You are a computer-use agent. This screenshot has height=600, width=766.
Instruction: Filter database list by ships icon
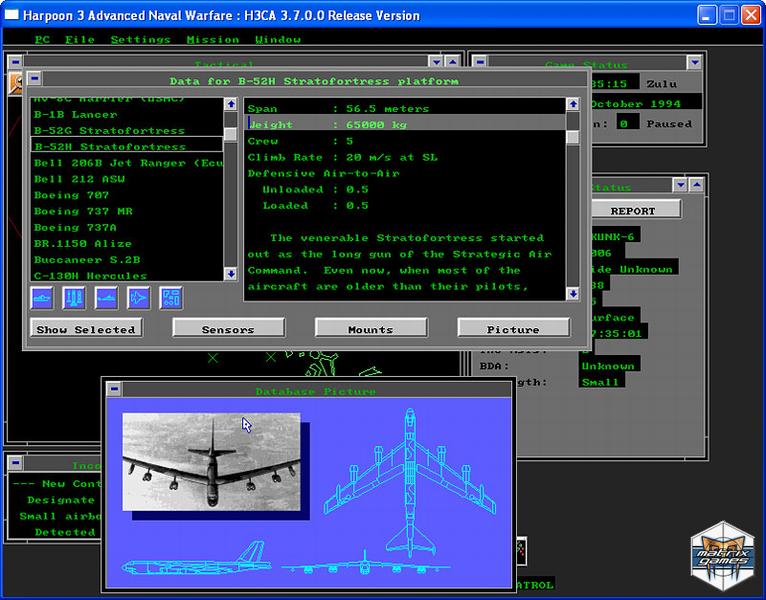click(x=43, y=297)
